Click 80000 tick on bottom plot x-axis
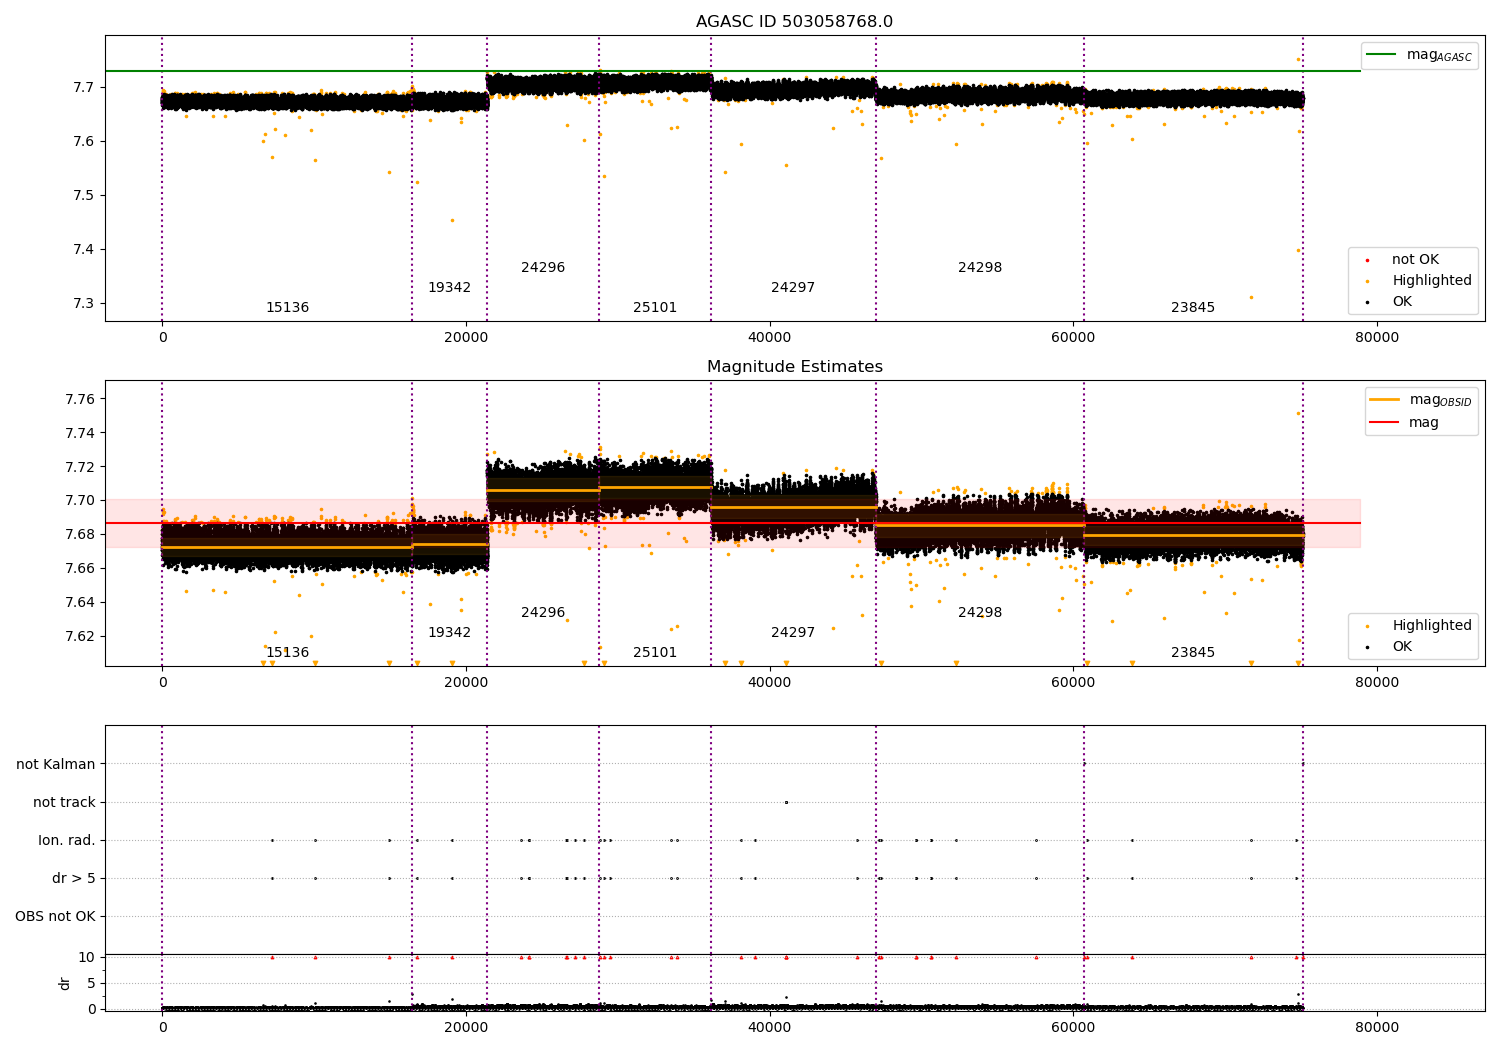This screenshot has height=1050, width=1500. point(1377,1028)
